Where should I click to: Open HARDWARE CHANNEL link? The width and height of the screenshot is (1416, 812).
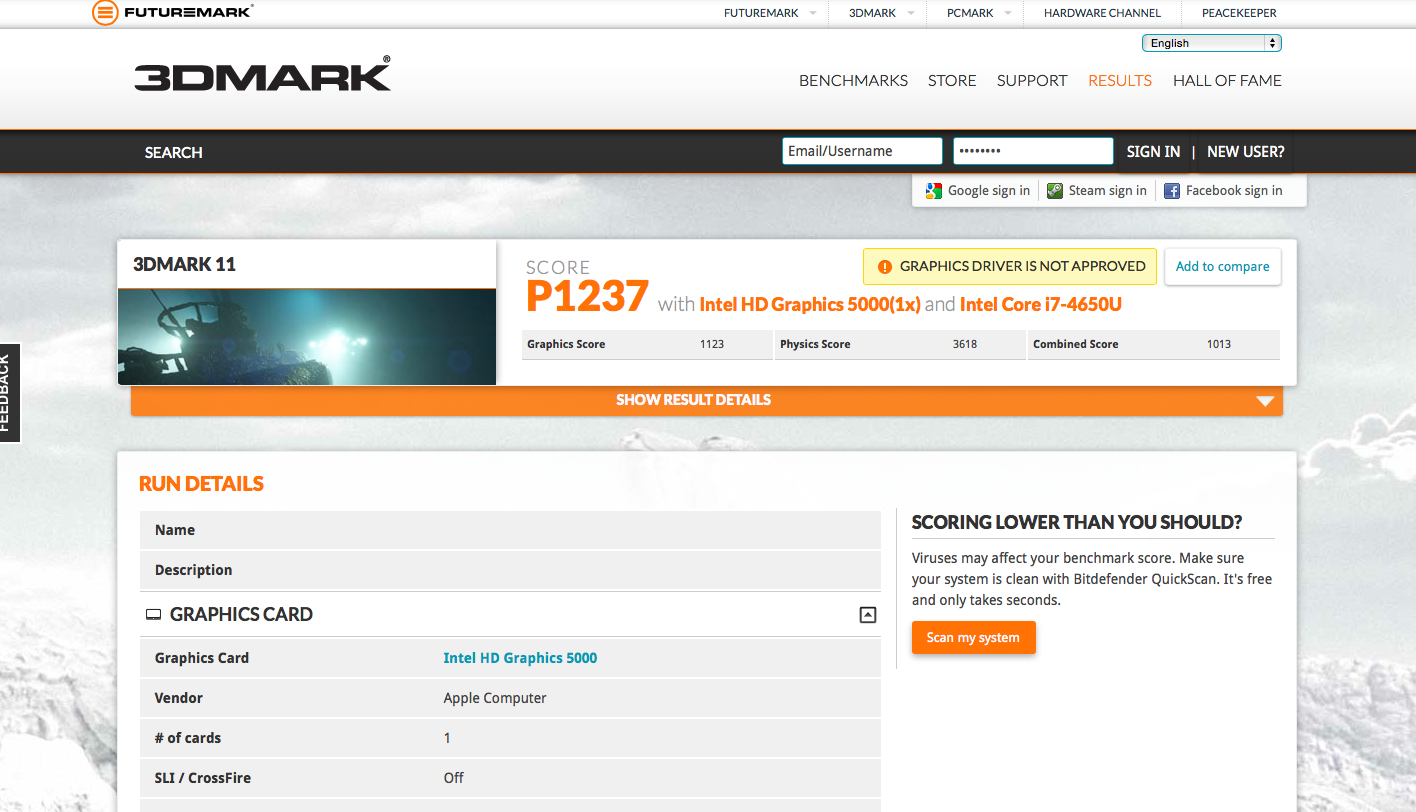tap(1102, 13)
